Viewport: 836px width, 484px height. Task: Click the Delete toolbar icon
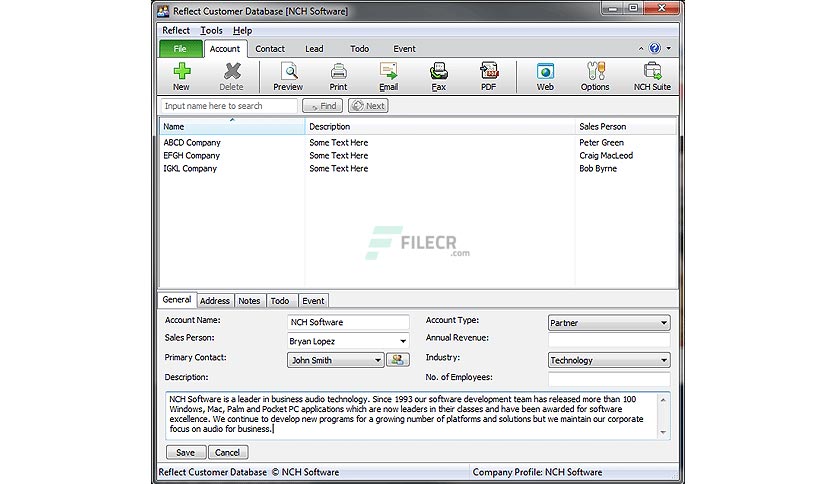[x=231, y=76]
